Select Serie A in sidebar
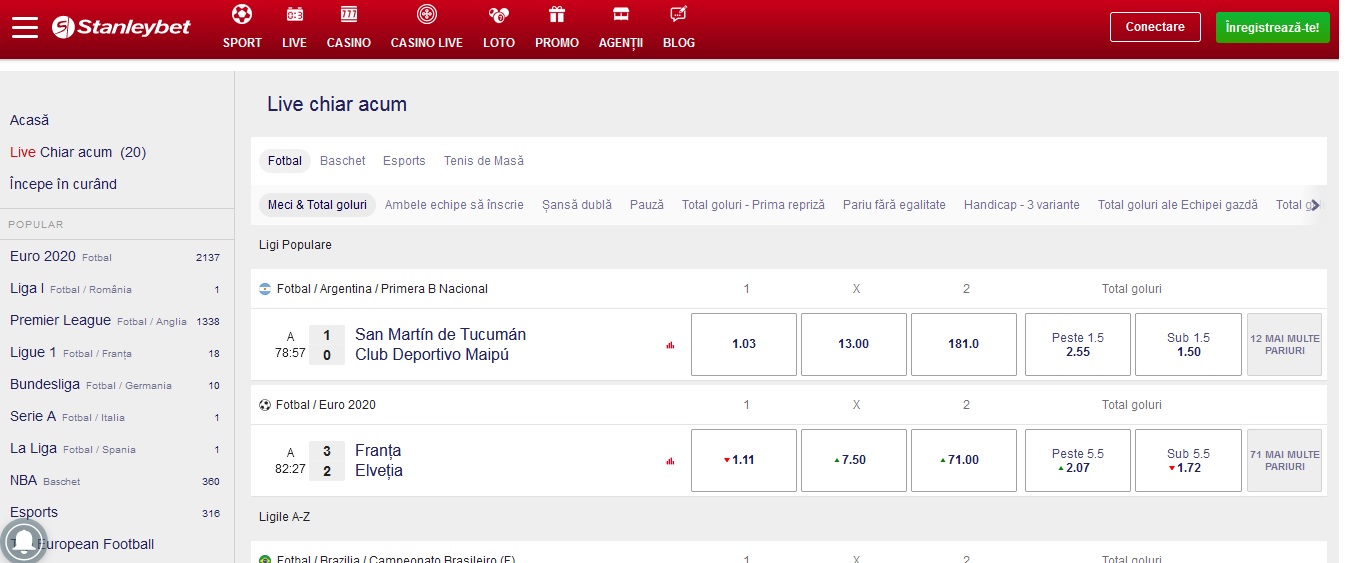The image size is (1353, 563). (x=115, y=417)
